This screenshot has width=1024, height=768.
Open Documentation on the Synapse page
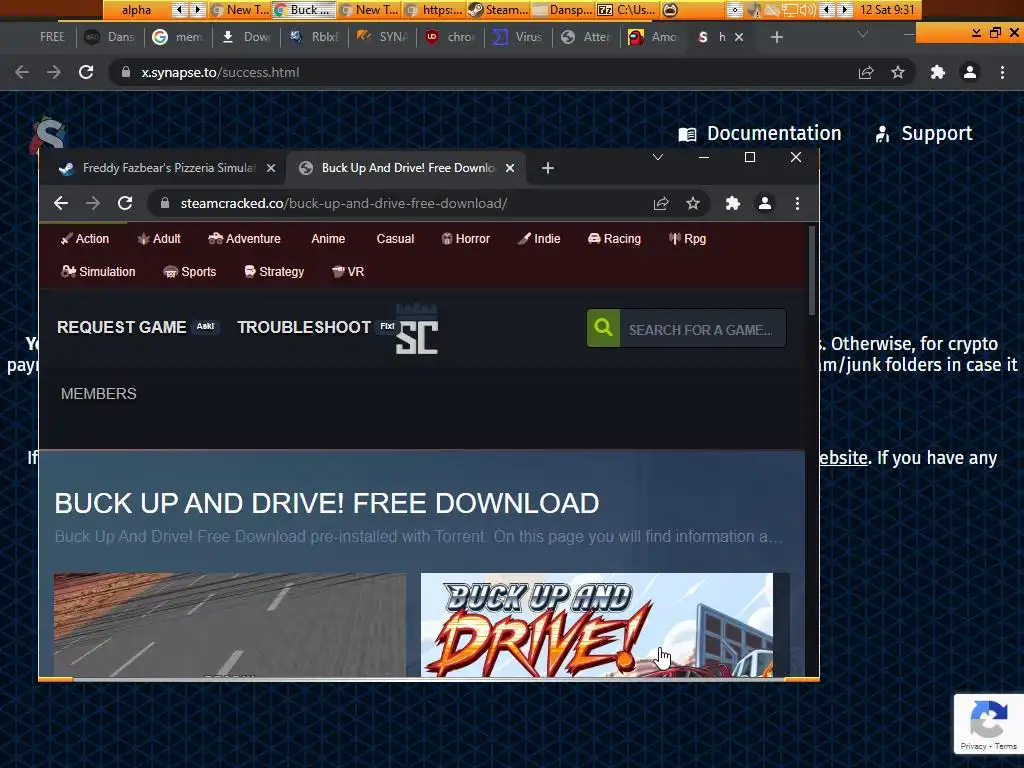pyautogui.click(x=760, y=134)
